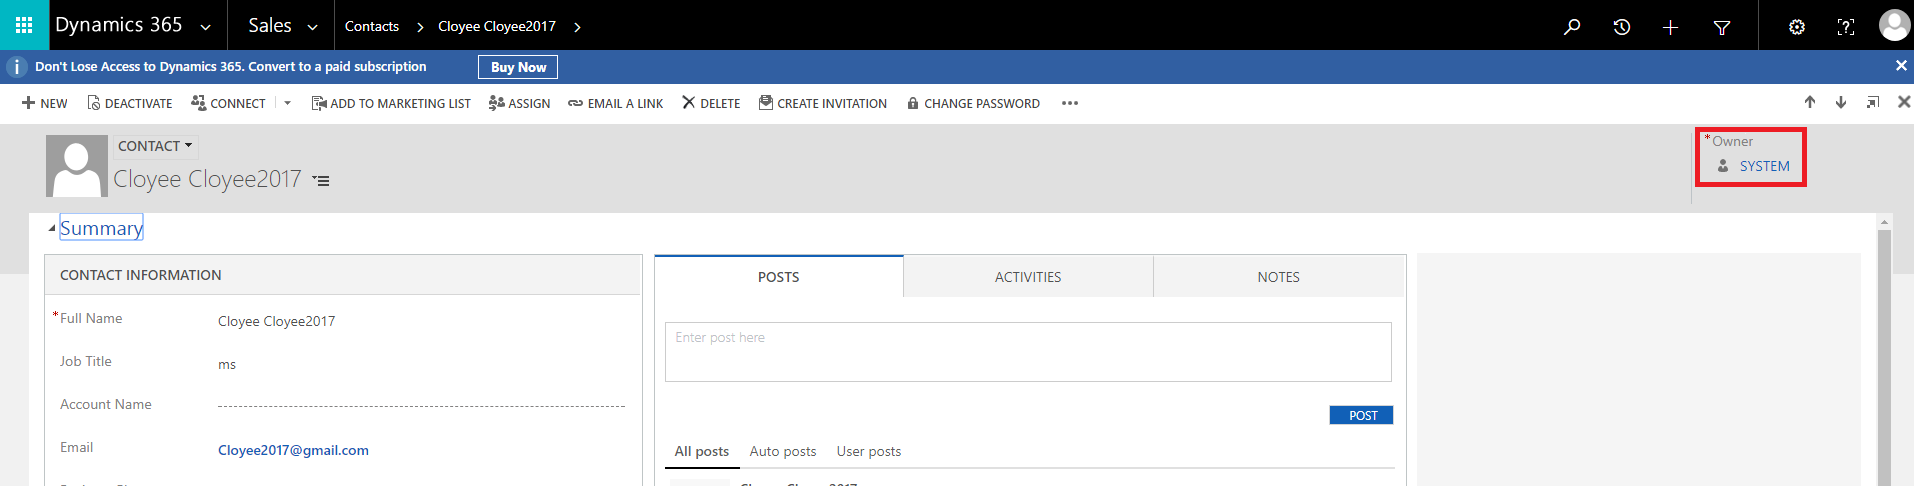The width and height of the screenshot is (1914, 486).
Task: Switch to the ACTIVITIES tab
Action: pos(1028,277)
